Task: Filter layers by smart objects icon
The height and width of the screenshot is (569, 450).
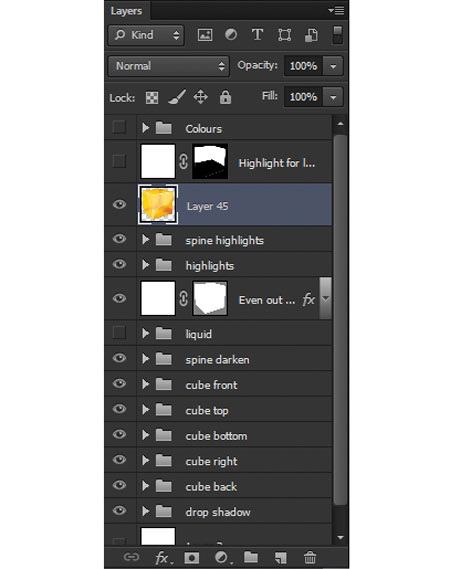Action: (311, 35)
